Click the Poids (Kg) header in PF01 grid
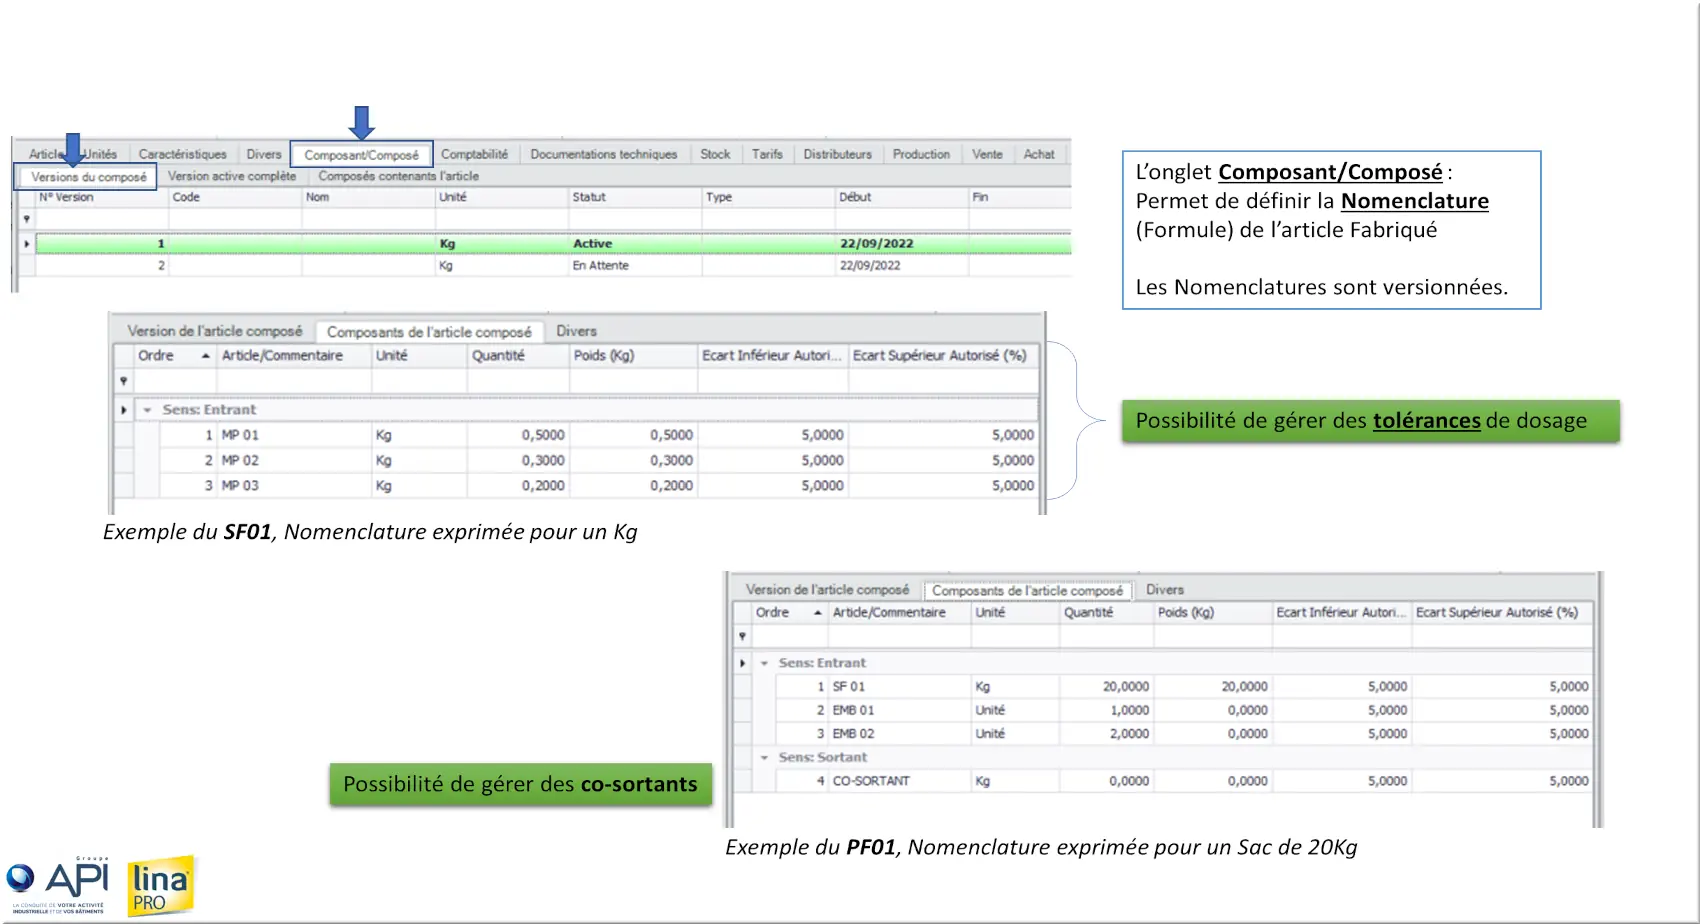 point(1212,612)
